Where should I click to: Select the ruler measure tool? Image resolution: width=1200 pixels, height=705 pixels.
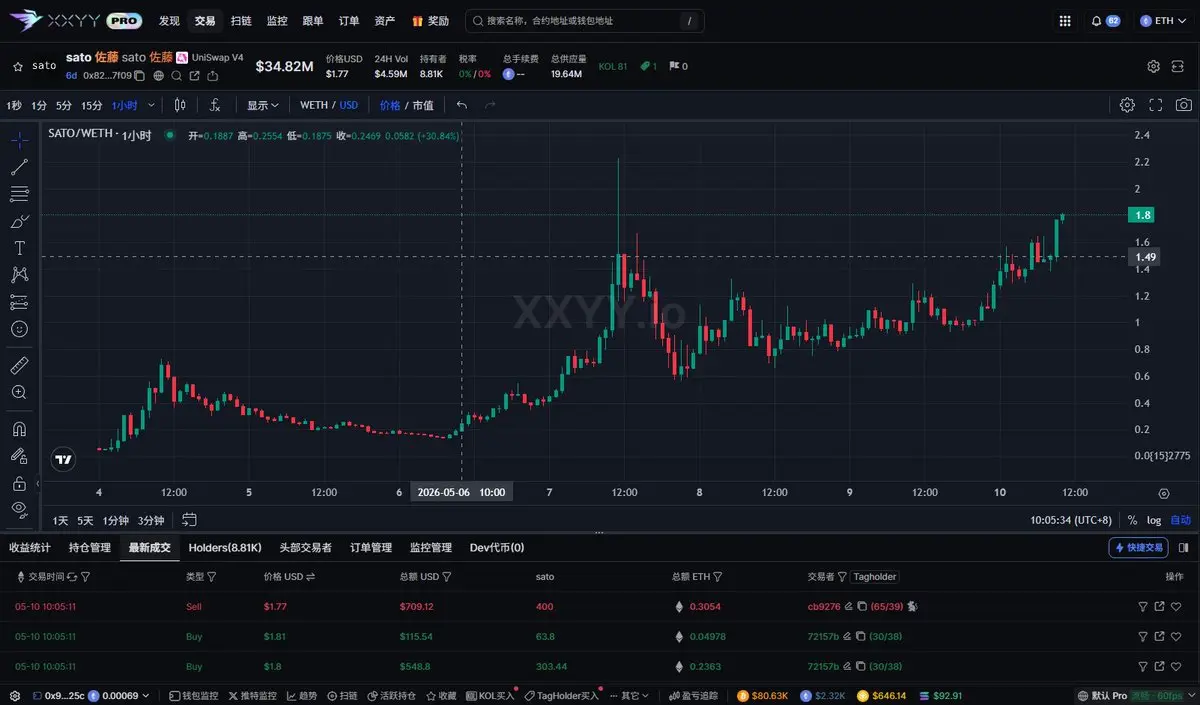pyautogui.click(x=19, y=365)
